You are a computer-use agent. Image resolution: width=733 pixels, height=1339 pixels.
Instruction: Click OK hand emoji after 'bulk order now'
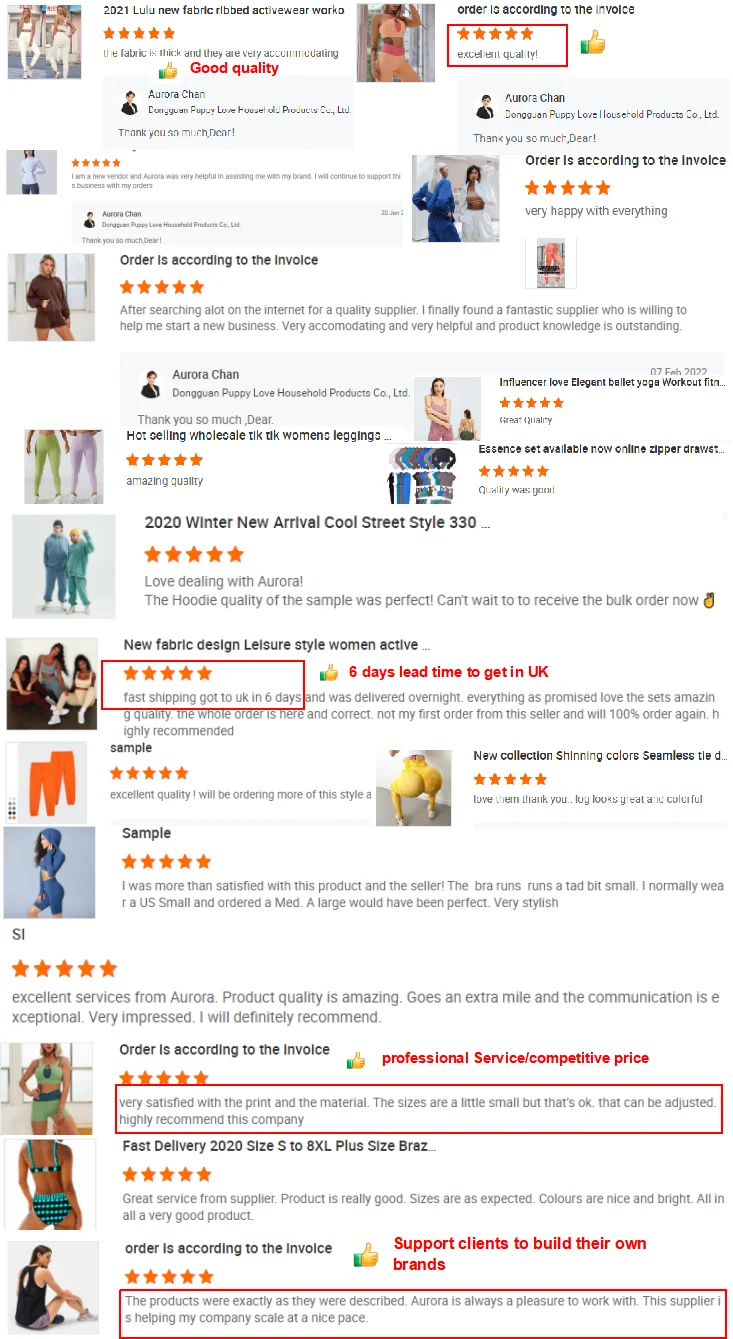(x=709, y=600)
